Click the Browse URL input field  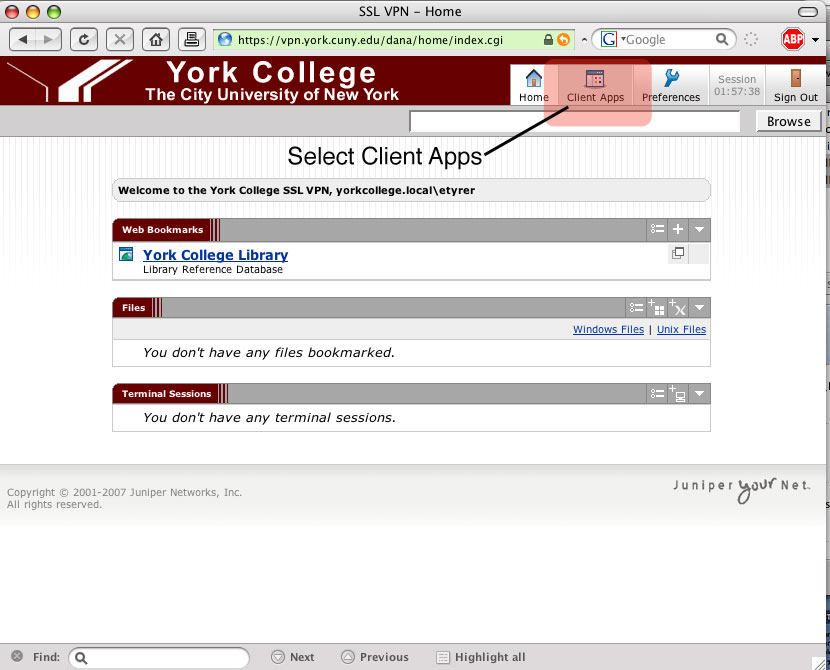(x=574, y=121)
